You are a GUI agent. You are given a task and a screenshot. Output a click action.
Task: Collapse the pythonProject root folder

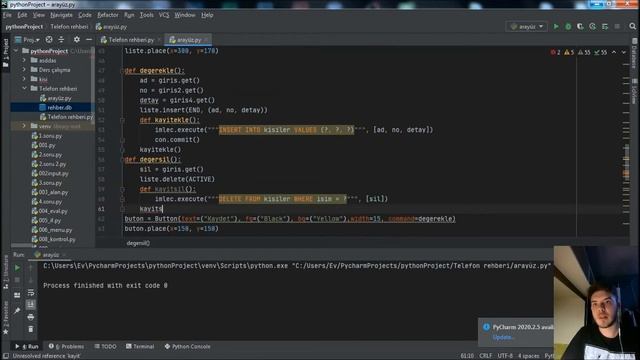(x=16, y=51)
